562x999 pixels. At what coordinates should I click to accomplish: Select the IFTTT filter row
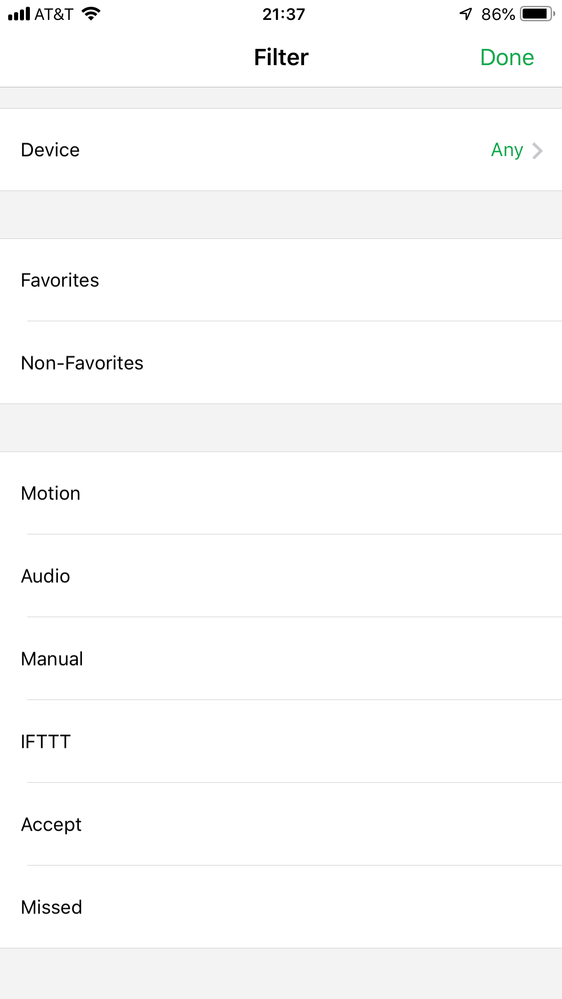pos(281,742)
